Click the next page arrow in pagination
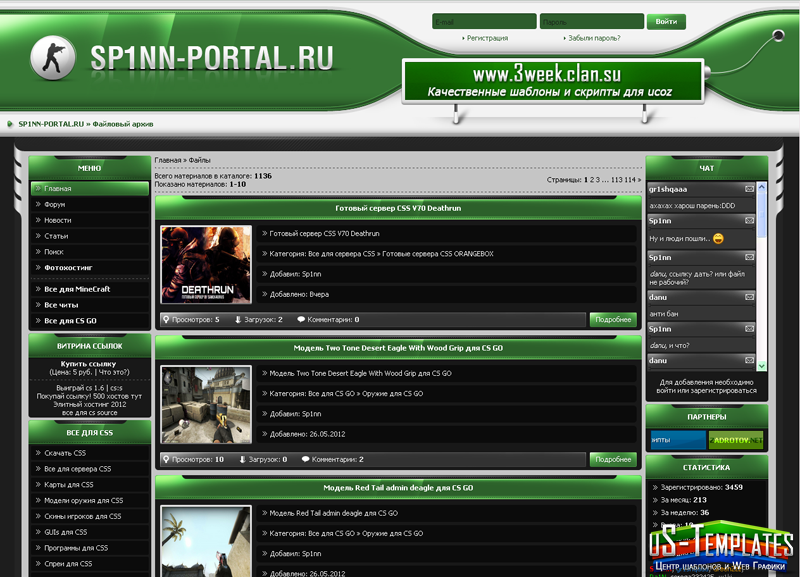 [639, 180]
